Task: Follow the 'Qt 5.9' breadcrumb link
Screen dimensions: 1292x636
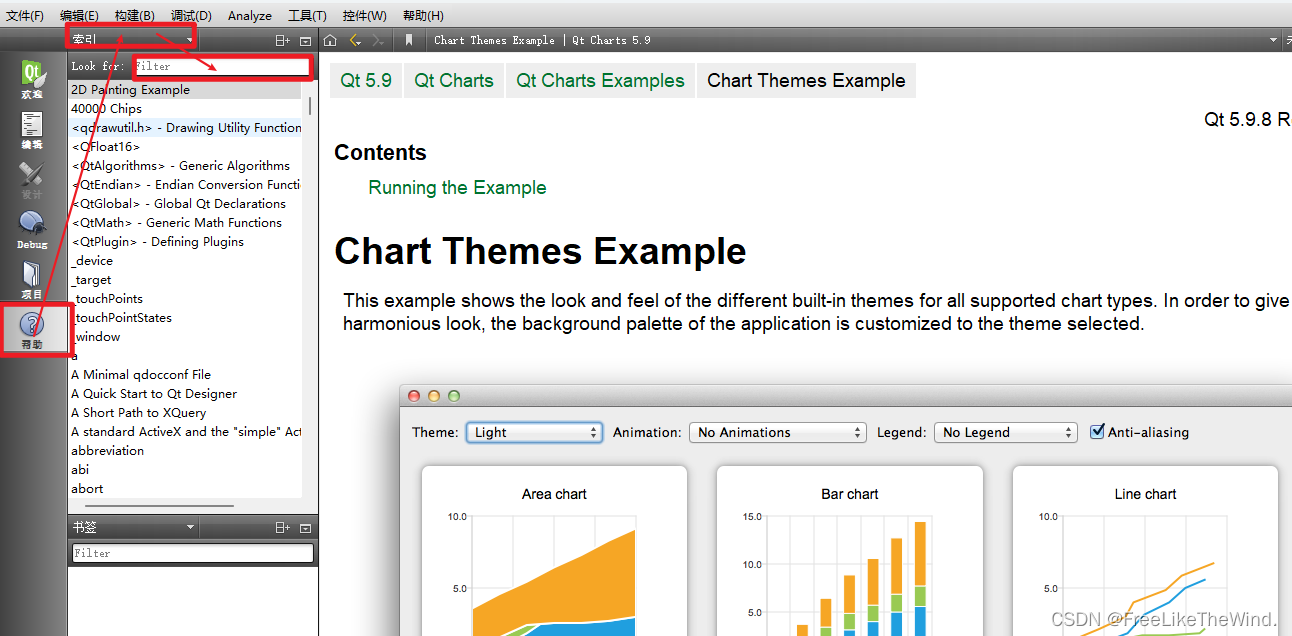Action: pos(366,81)
